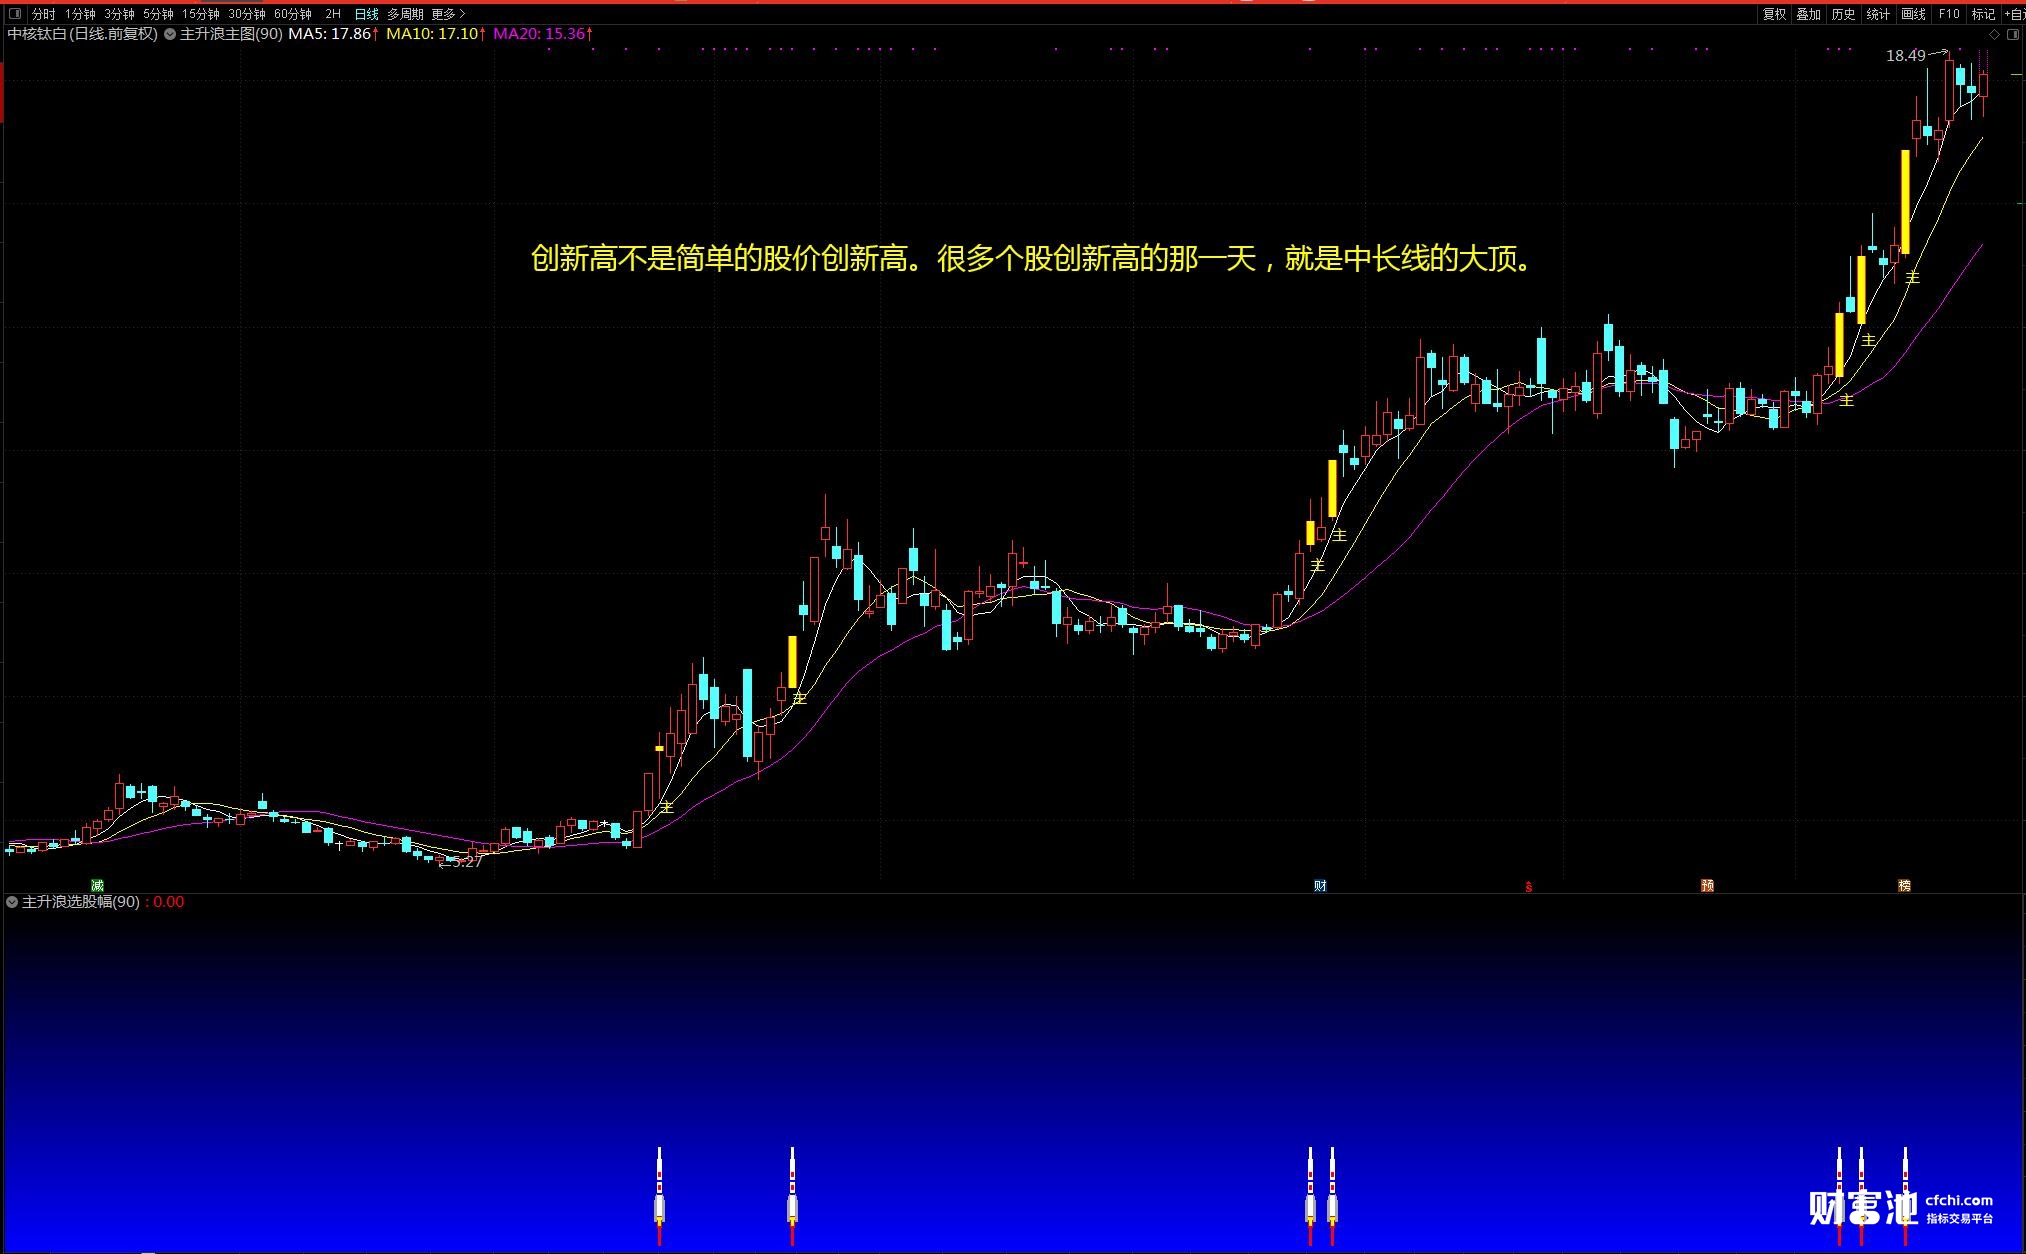Switch to the 日线 daily period tab

[367, 14]
